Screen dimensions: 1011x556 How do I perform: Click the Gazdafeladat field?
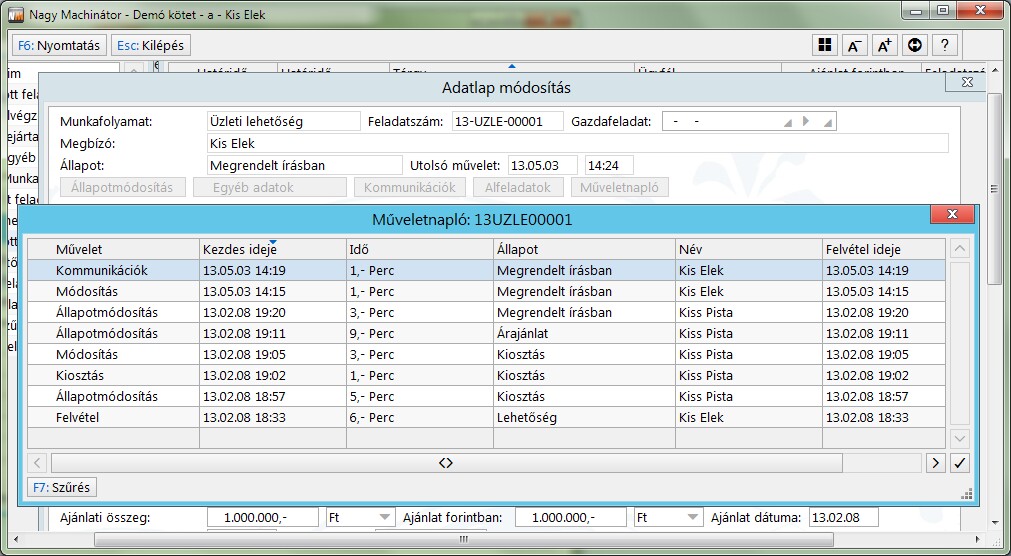tap(749, 121)
